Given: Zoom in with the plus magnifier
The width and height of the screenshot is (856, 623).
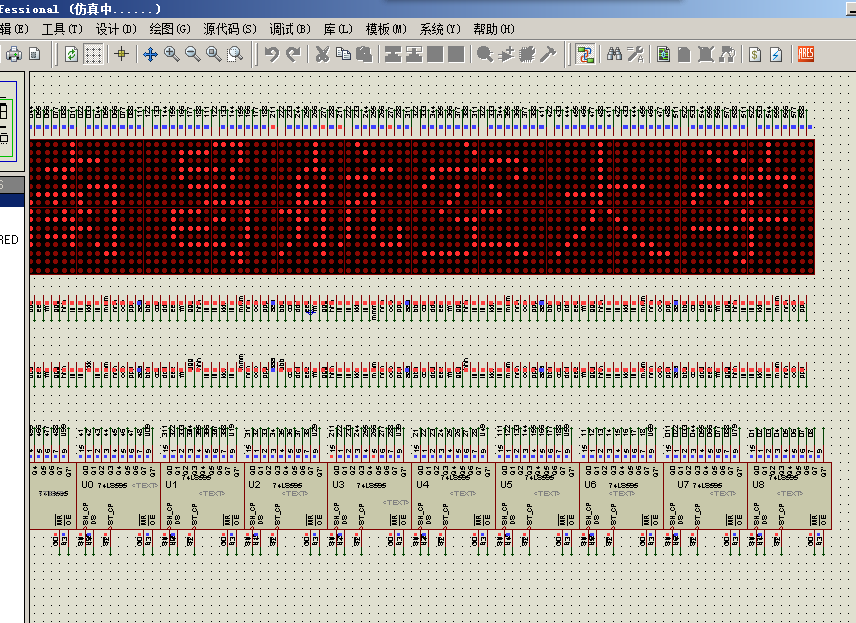Looking at the screenshot, I should (172, 54).
